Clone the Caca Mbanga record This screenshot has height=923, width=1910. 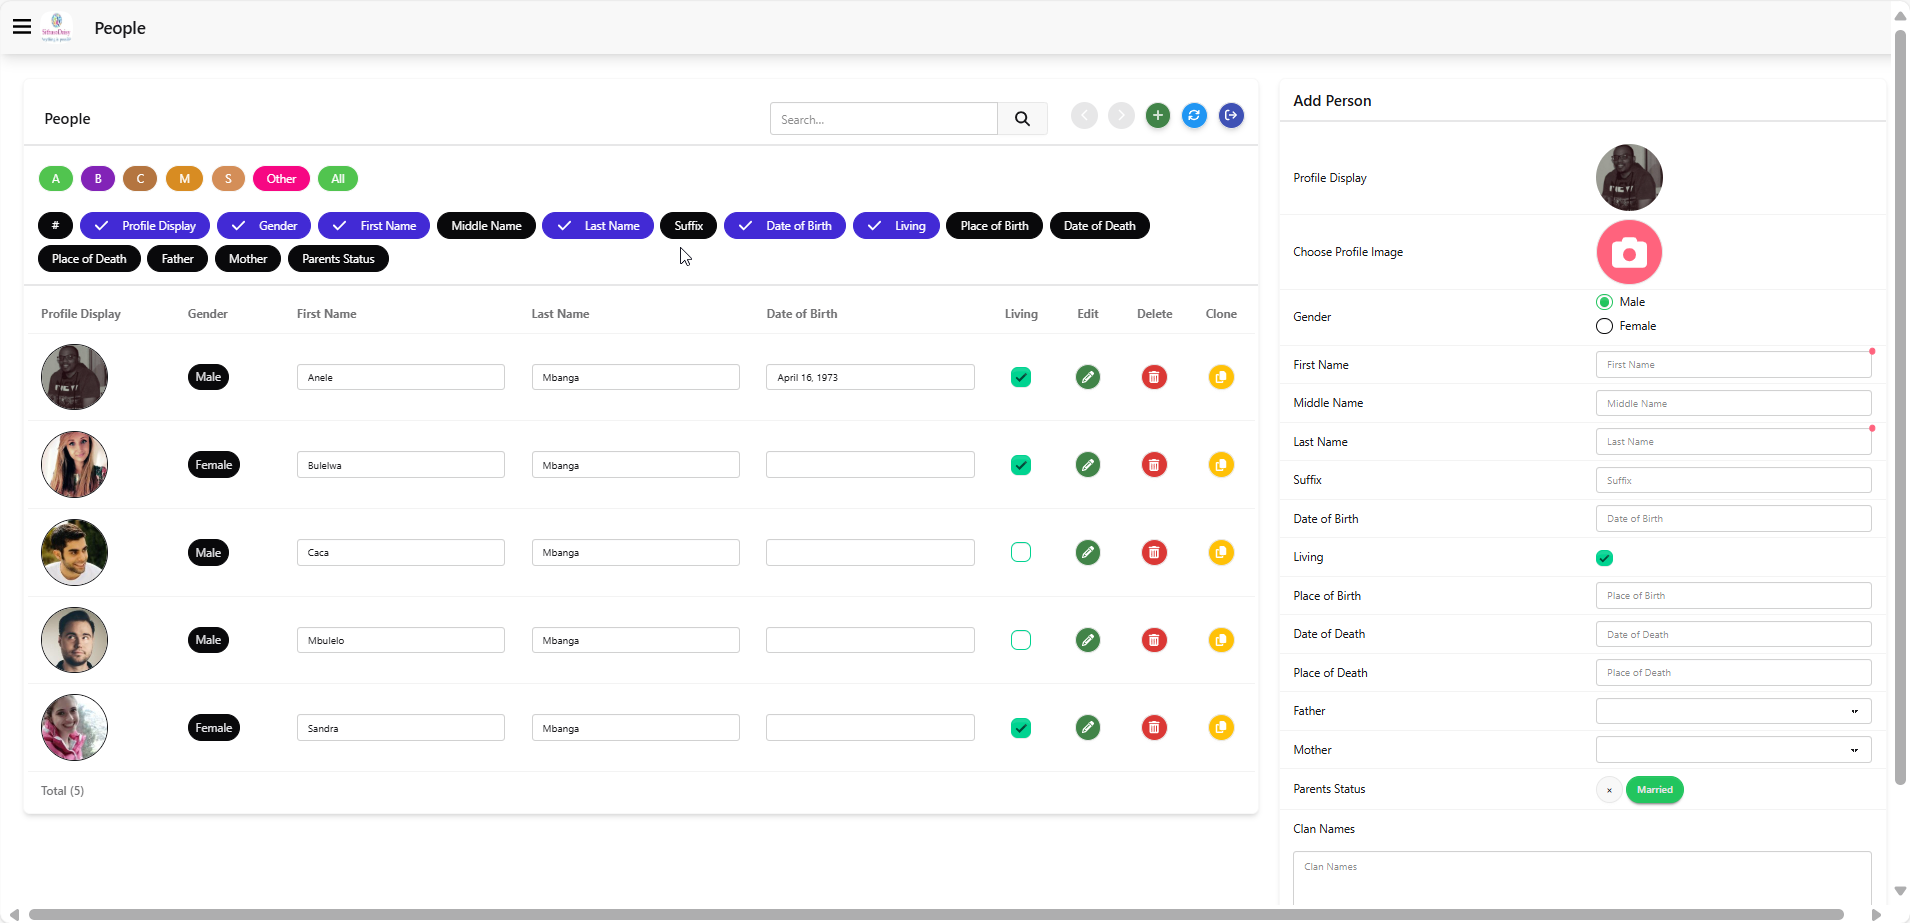(x=1221, y=552)
